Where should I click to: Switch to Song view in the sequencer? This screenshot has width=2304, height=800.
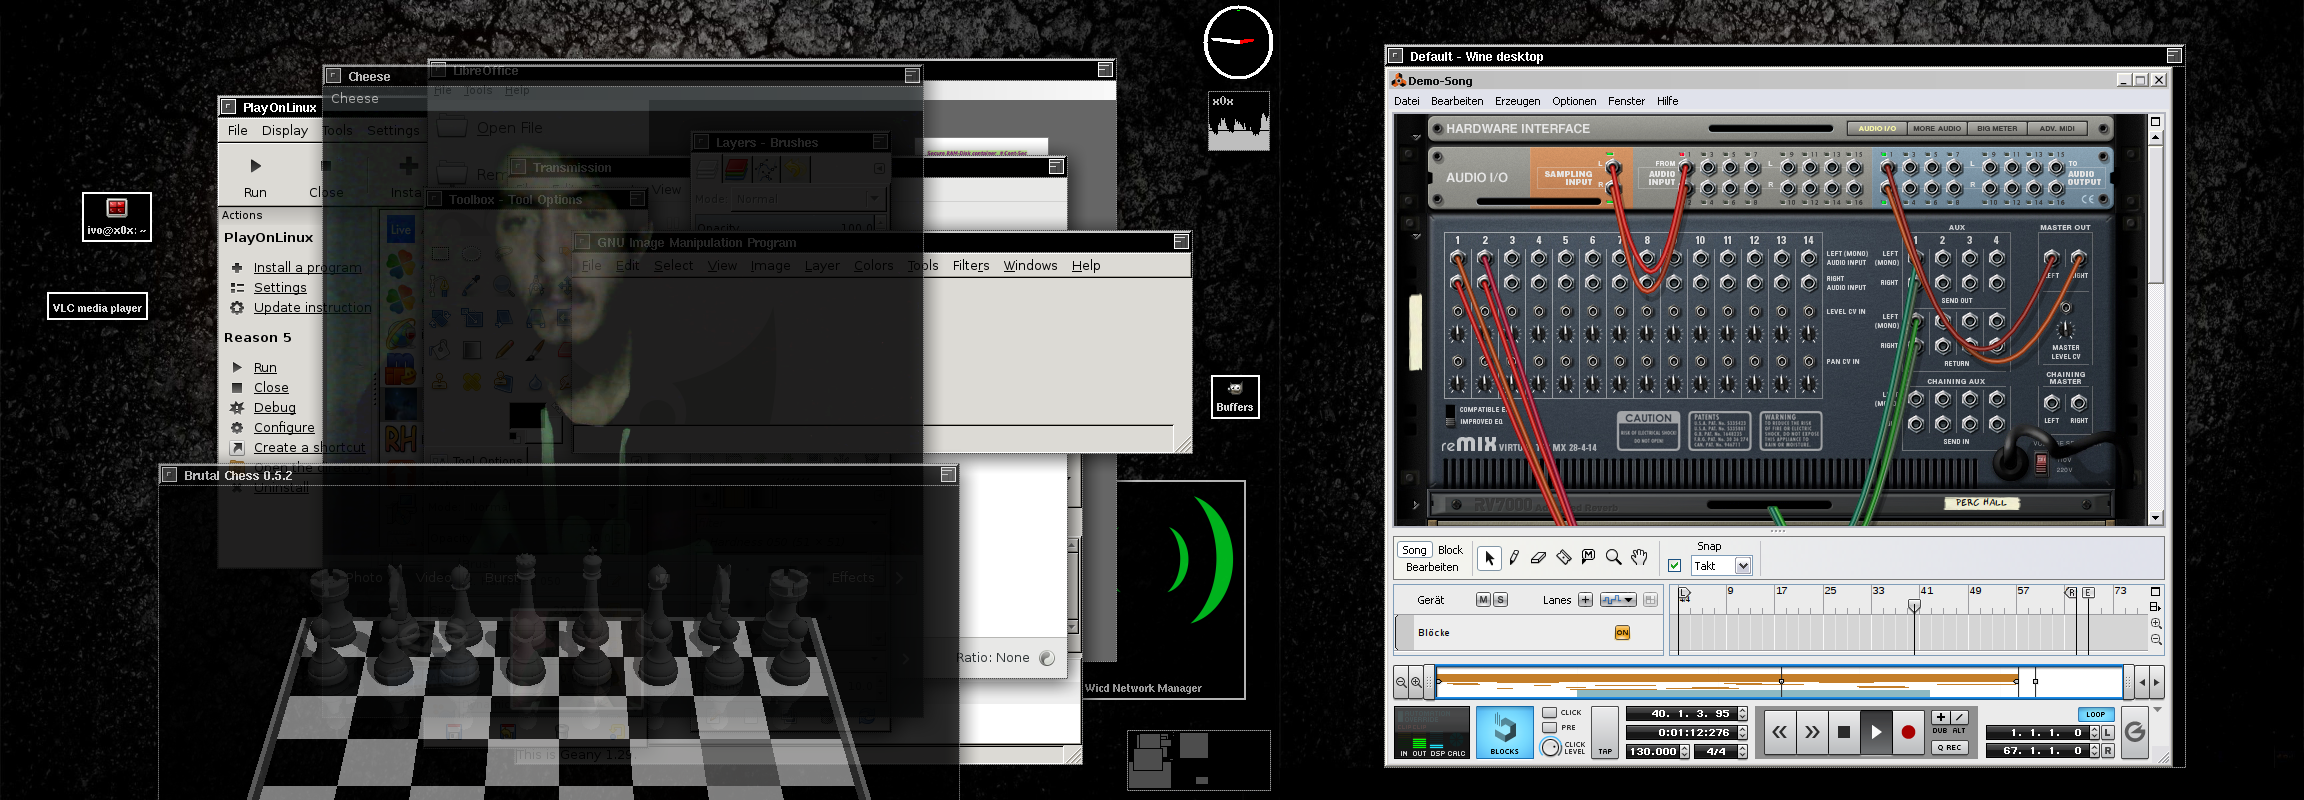tap(1414, 550)
